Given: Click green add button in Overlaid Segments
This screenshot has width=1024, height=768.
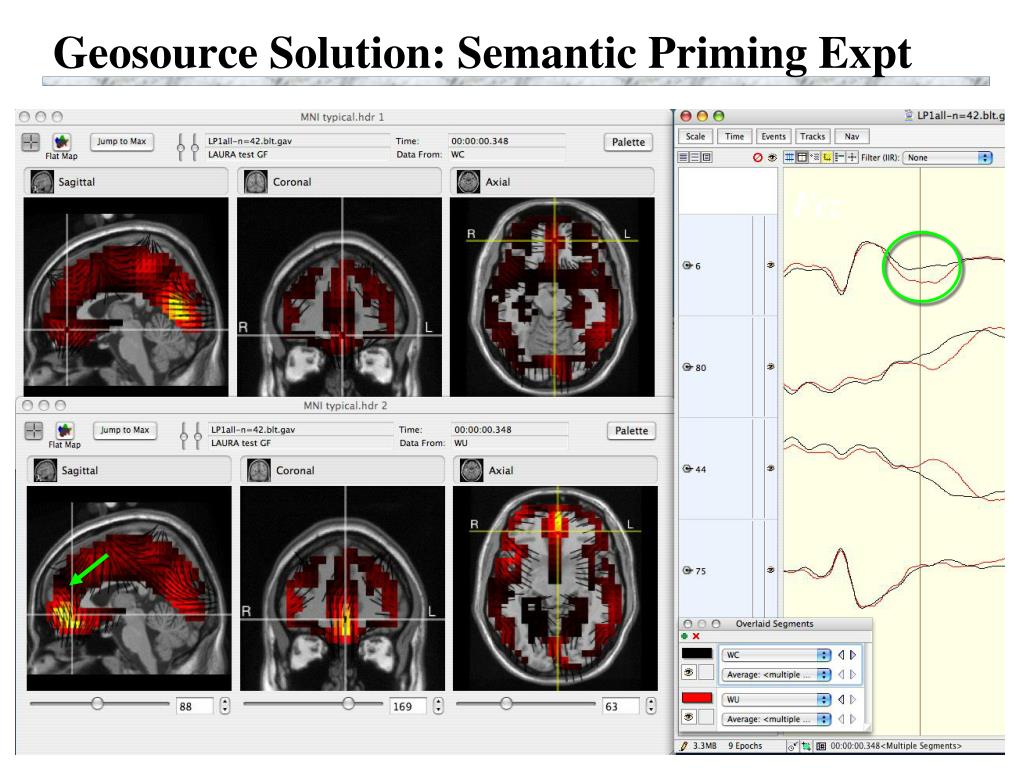Looking at the screenshot, I should pos(685,636).
